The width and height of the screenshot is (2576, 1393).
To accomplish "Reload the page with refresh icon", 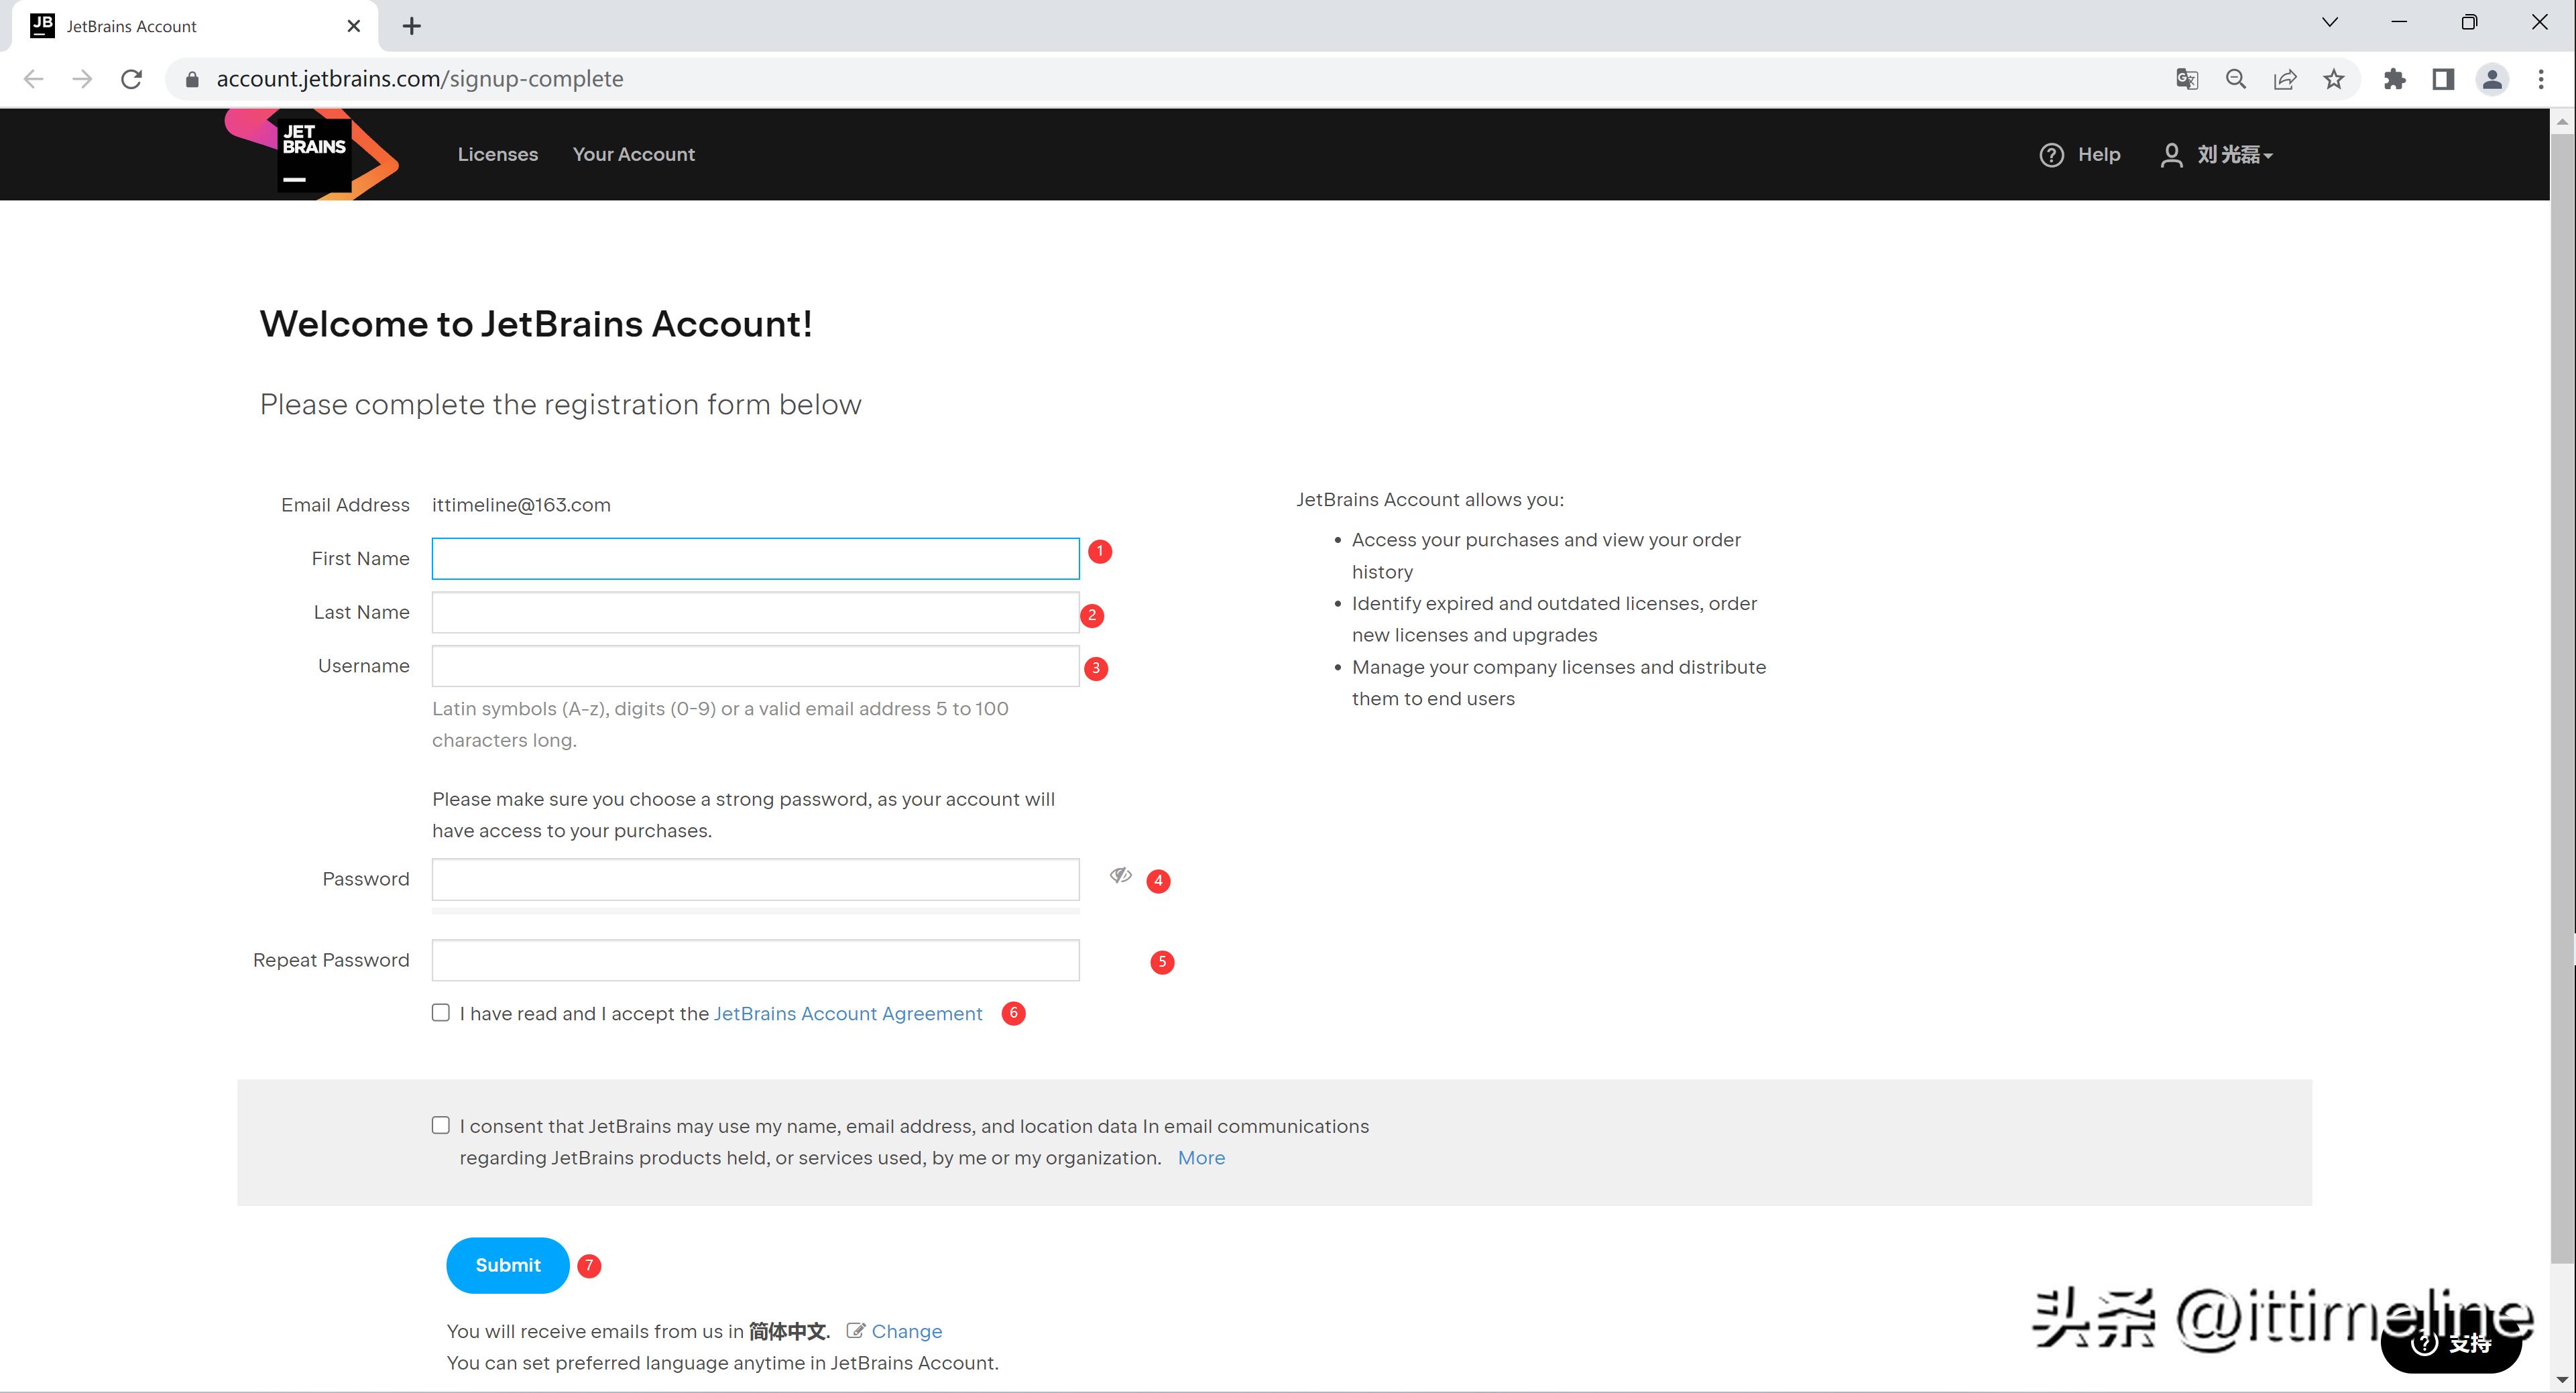I will tap(131, 79).
